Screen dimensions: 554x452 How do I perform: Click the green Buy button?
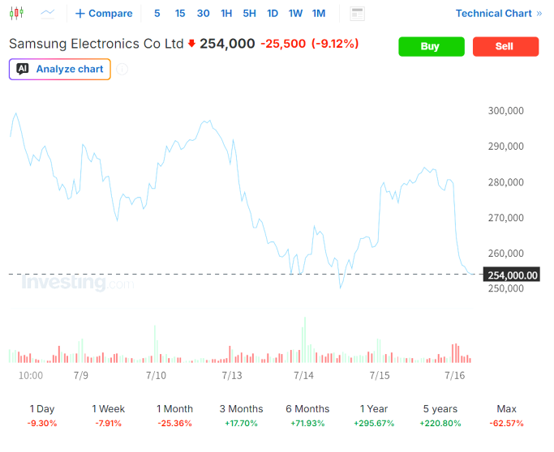[431, 46]
